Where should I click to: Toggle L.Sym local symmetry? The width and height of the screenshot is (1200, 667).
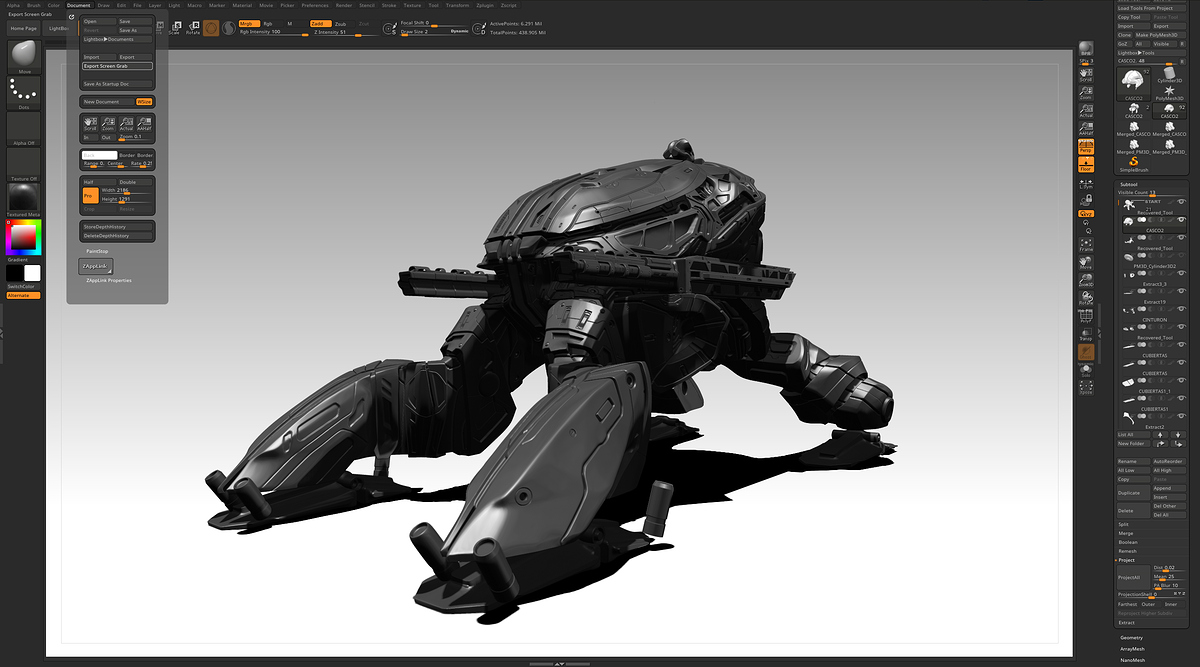(x=1085, y=183)
